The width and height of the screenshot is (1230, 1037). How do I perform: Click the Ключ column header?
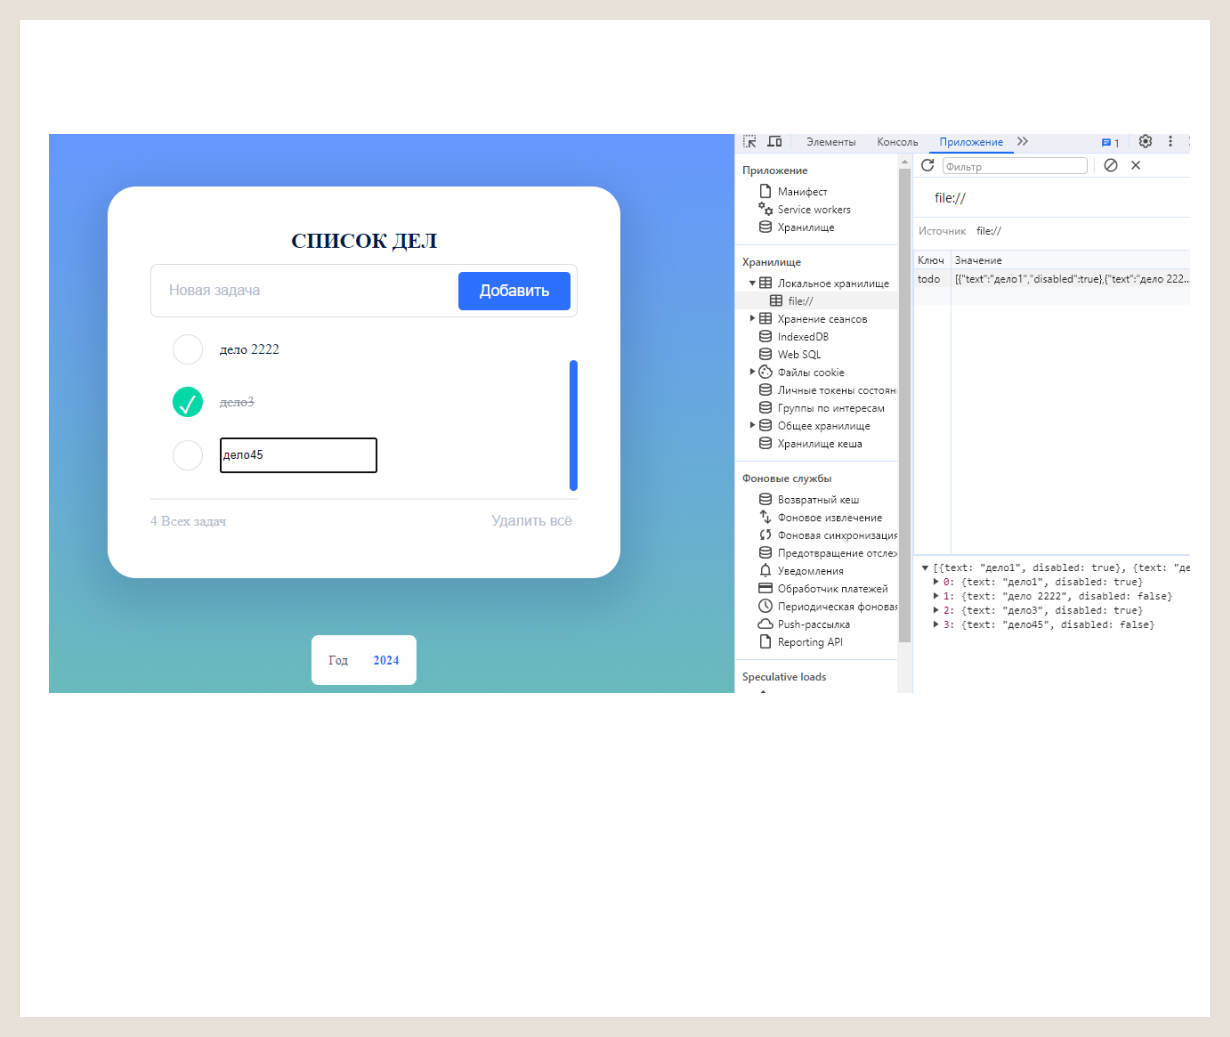coord(932,260)
